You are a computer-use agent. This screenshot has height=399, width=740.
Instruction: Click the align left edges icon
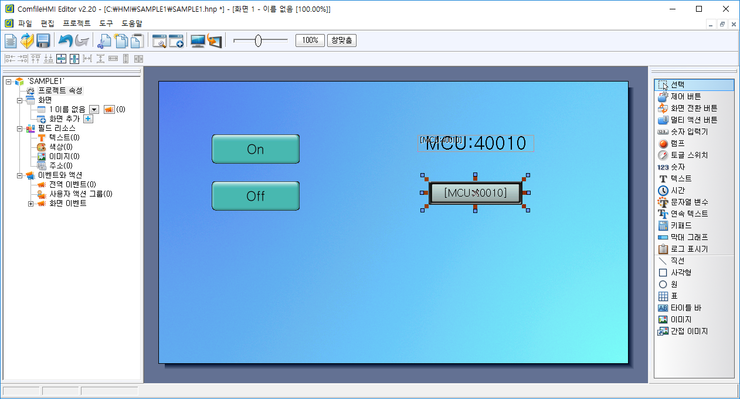point(9,59)
